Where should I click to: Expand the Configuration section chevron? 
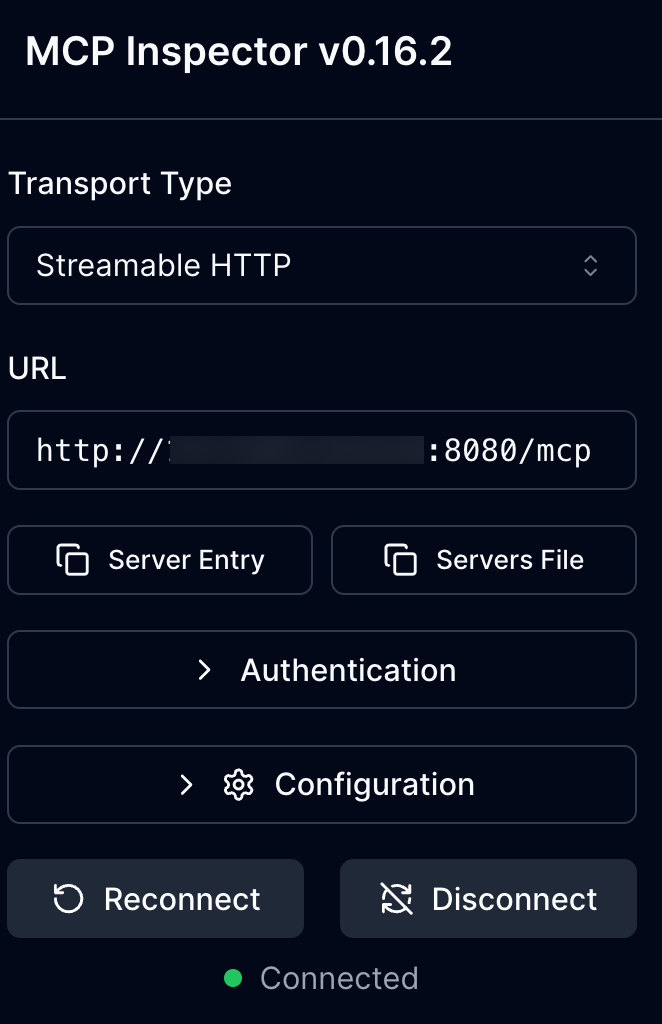pos(186,785)
